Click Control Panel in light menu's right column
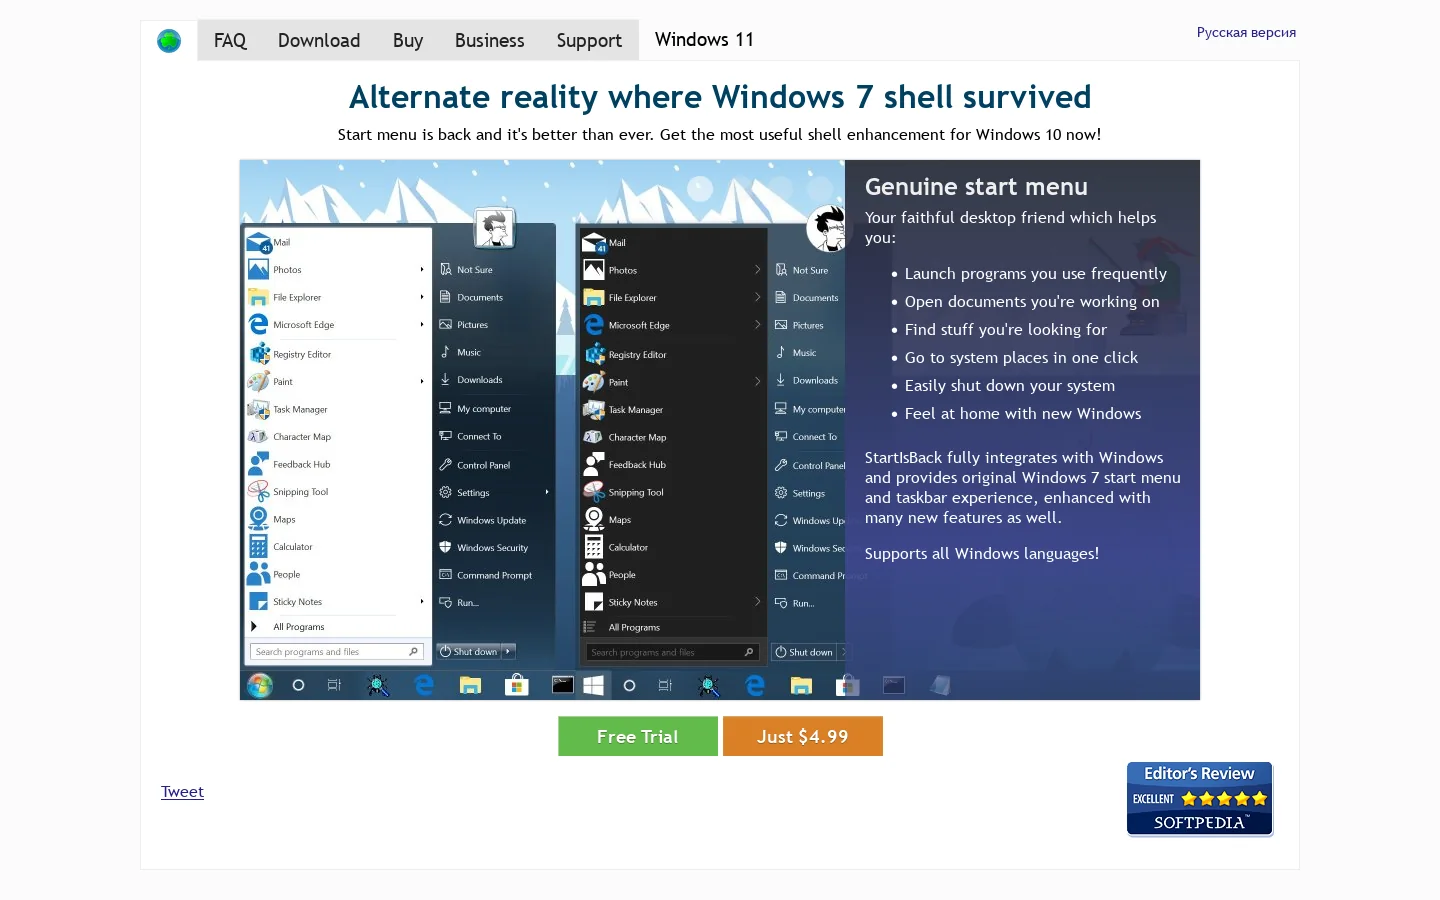1440x900 pixels. [475, 465]
